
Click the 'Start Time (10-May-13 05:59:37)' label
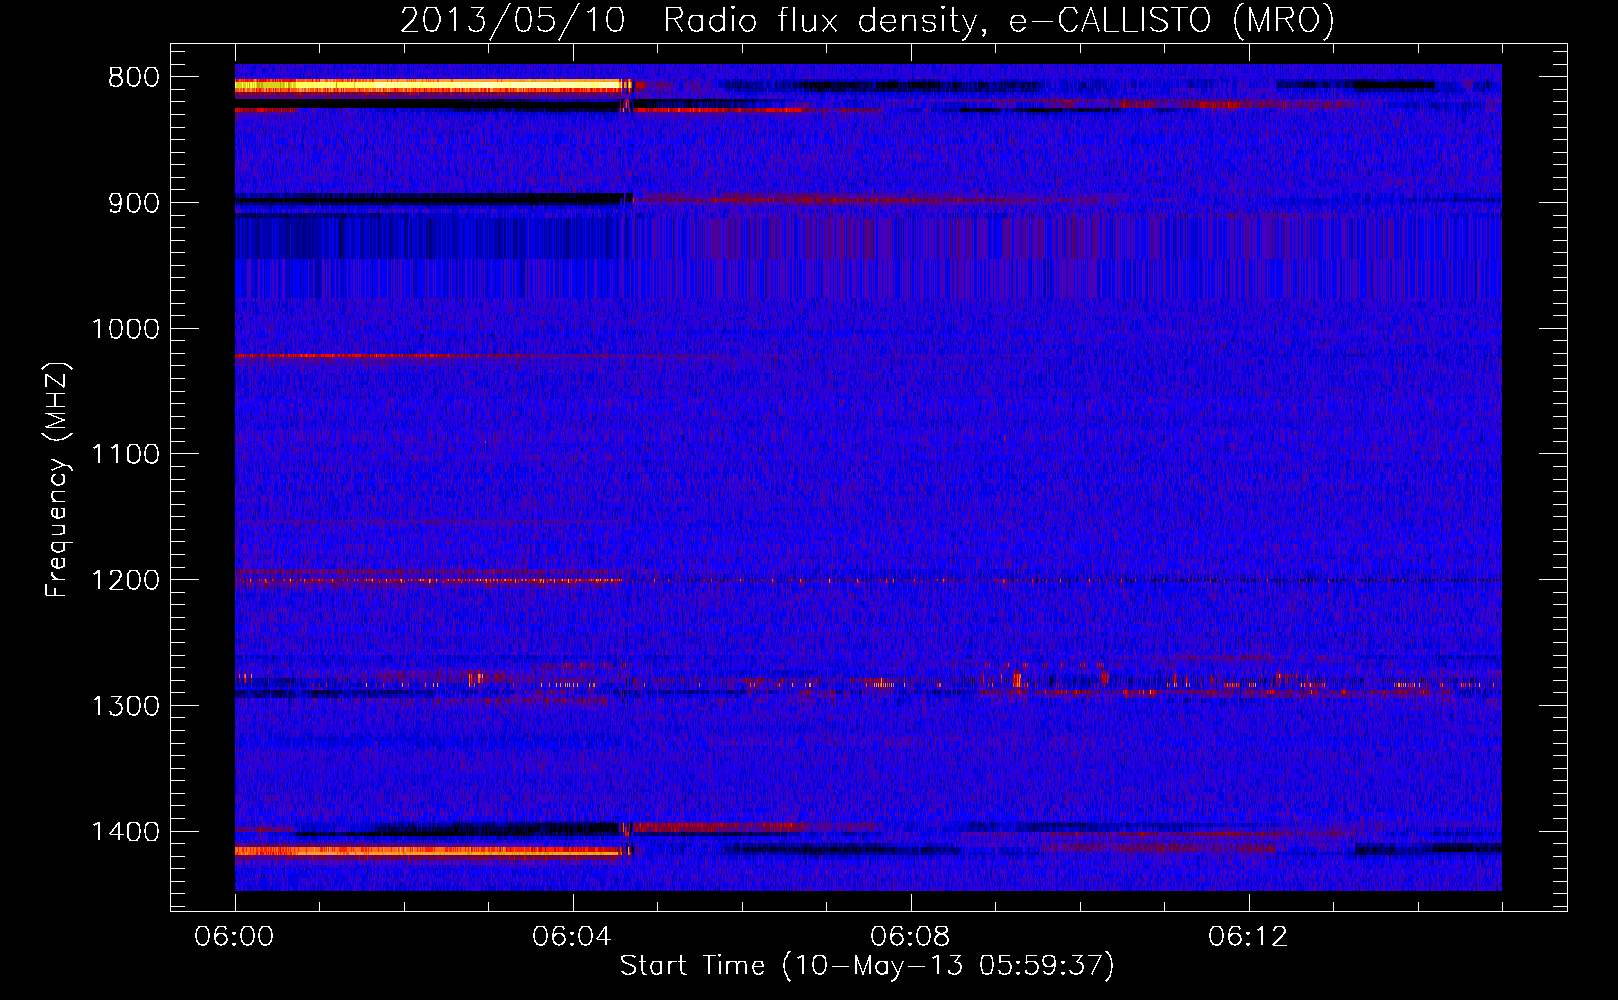point(867,966)
